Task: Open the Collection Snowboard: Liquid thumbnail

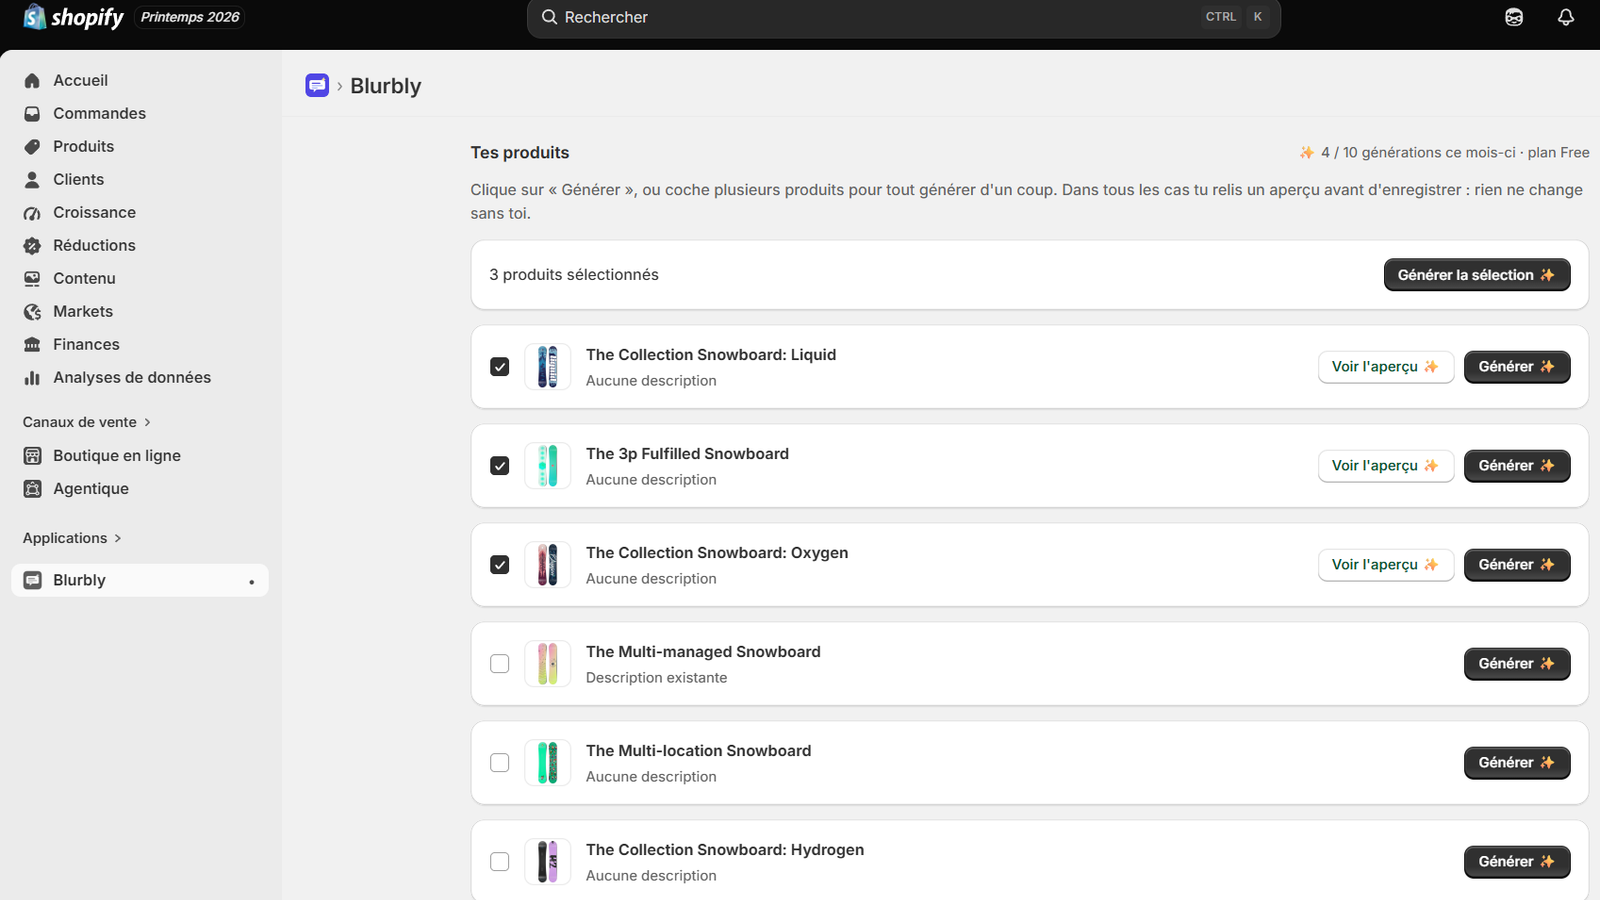Action: pos(548,367)
